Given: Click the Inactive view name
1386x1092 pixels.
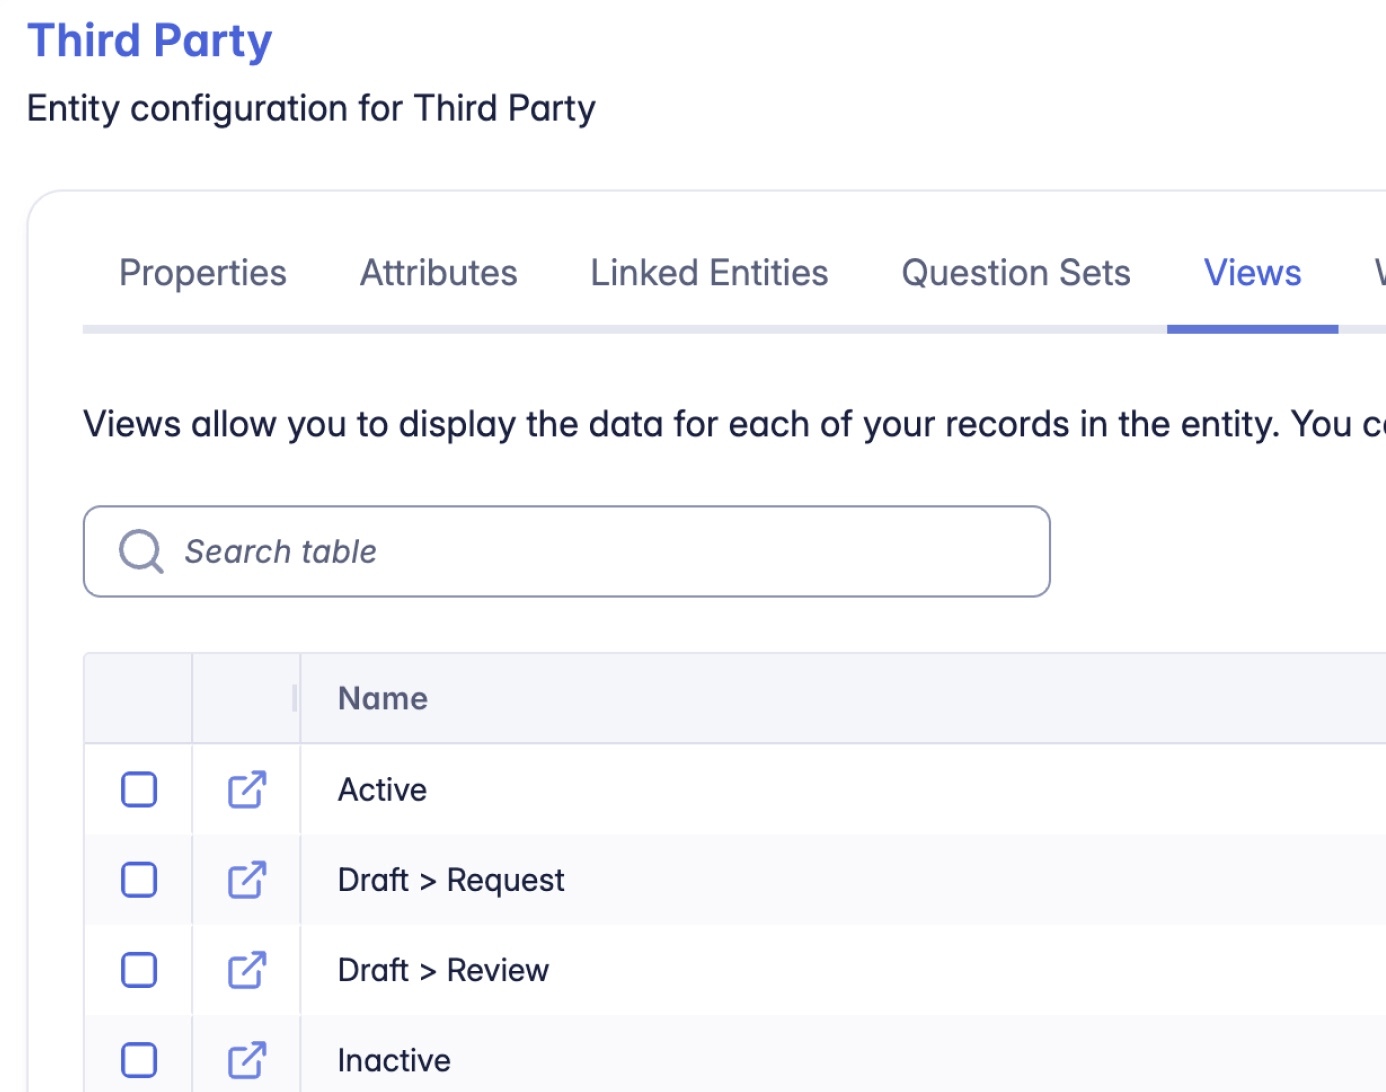Looking at the screenshot, I should coord(394,1060).
